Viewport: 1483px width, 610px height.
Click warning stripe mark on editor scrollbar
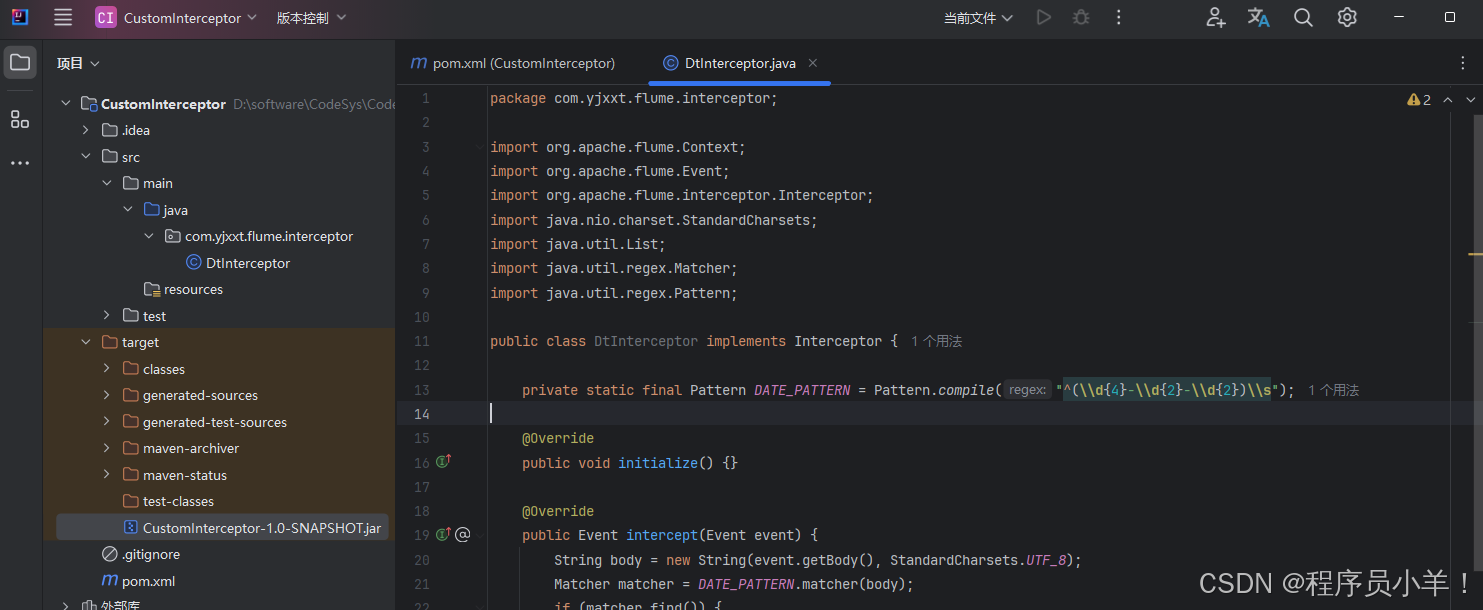[1475, 256]
